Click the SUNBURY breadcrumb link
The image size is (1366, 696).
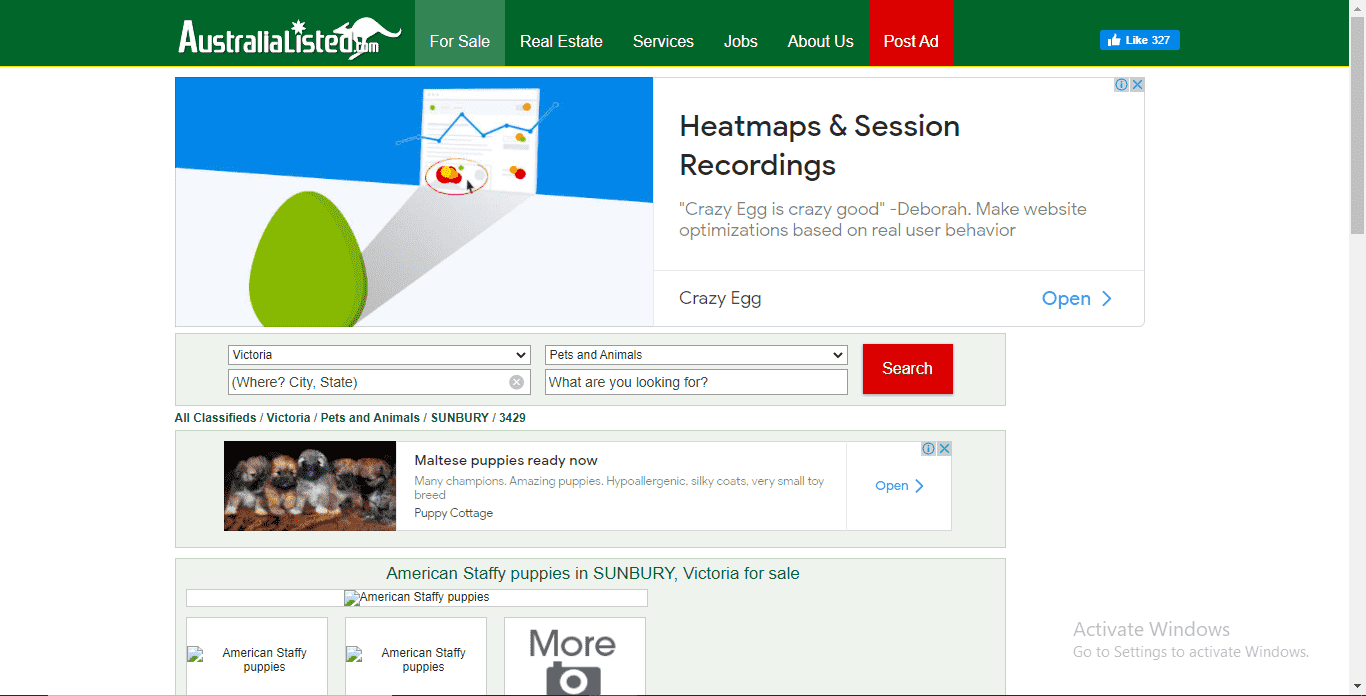coord(459,418)
